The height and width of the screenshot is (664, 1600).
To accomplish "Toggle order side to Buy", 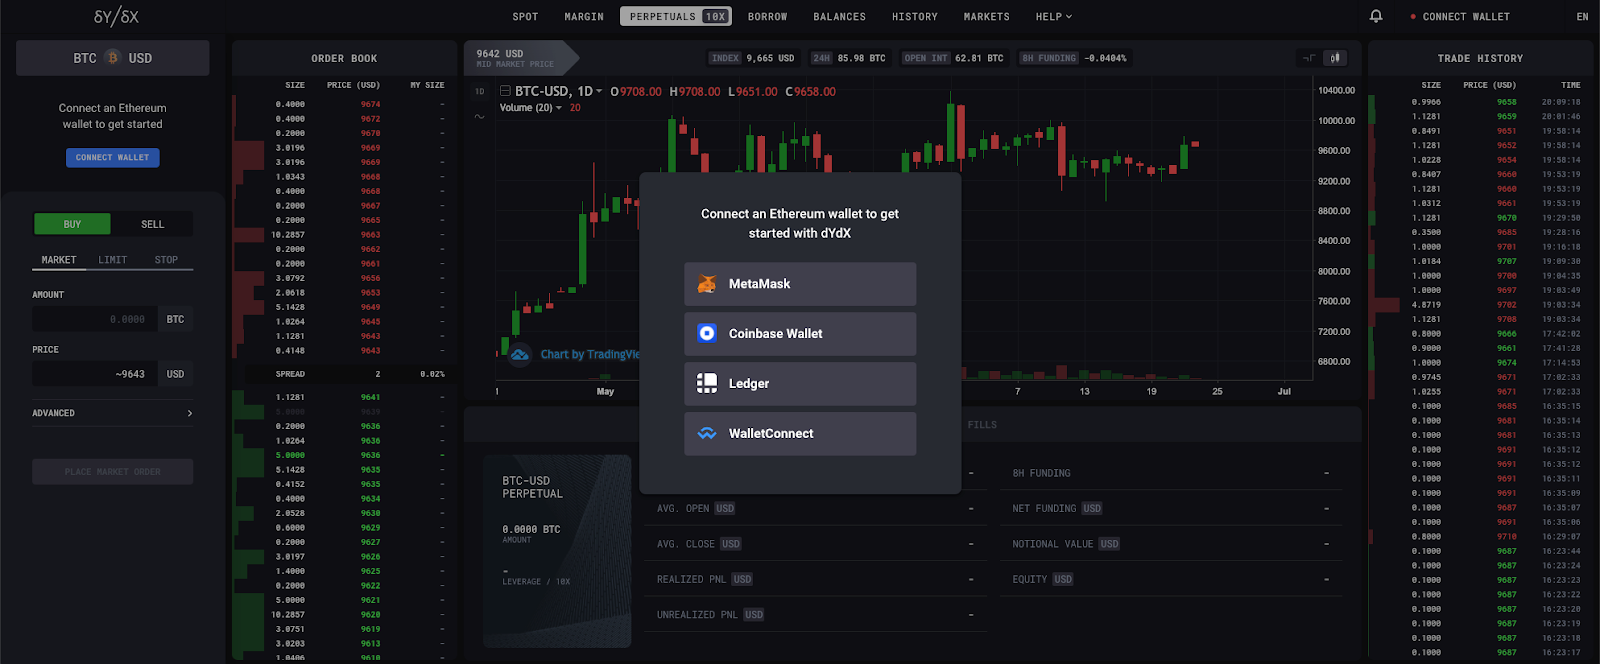I will click(72, 224).
